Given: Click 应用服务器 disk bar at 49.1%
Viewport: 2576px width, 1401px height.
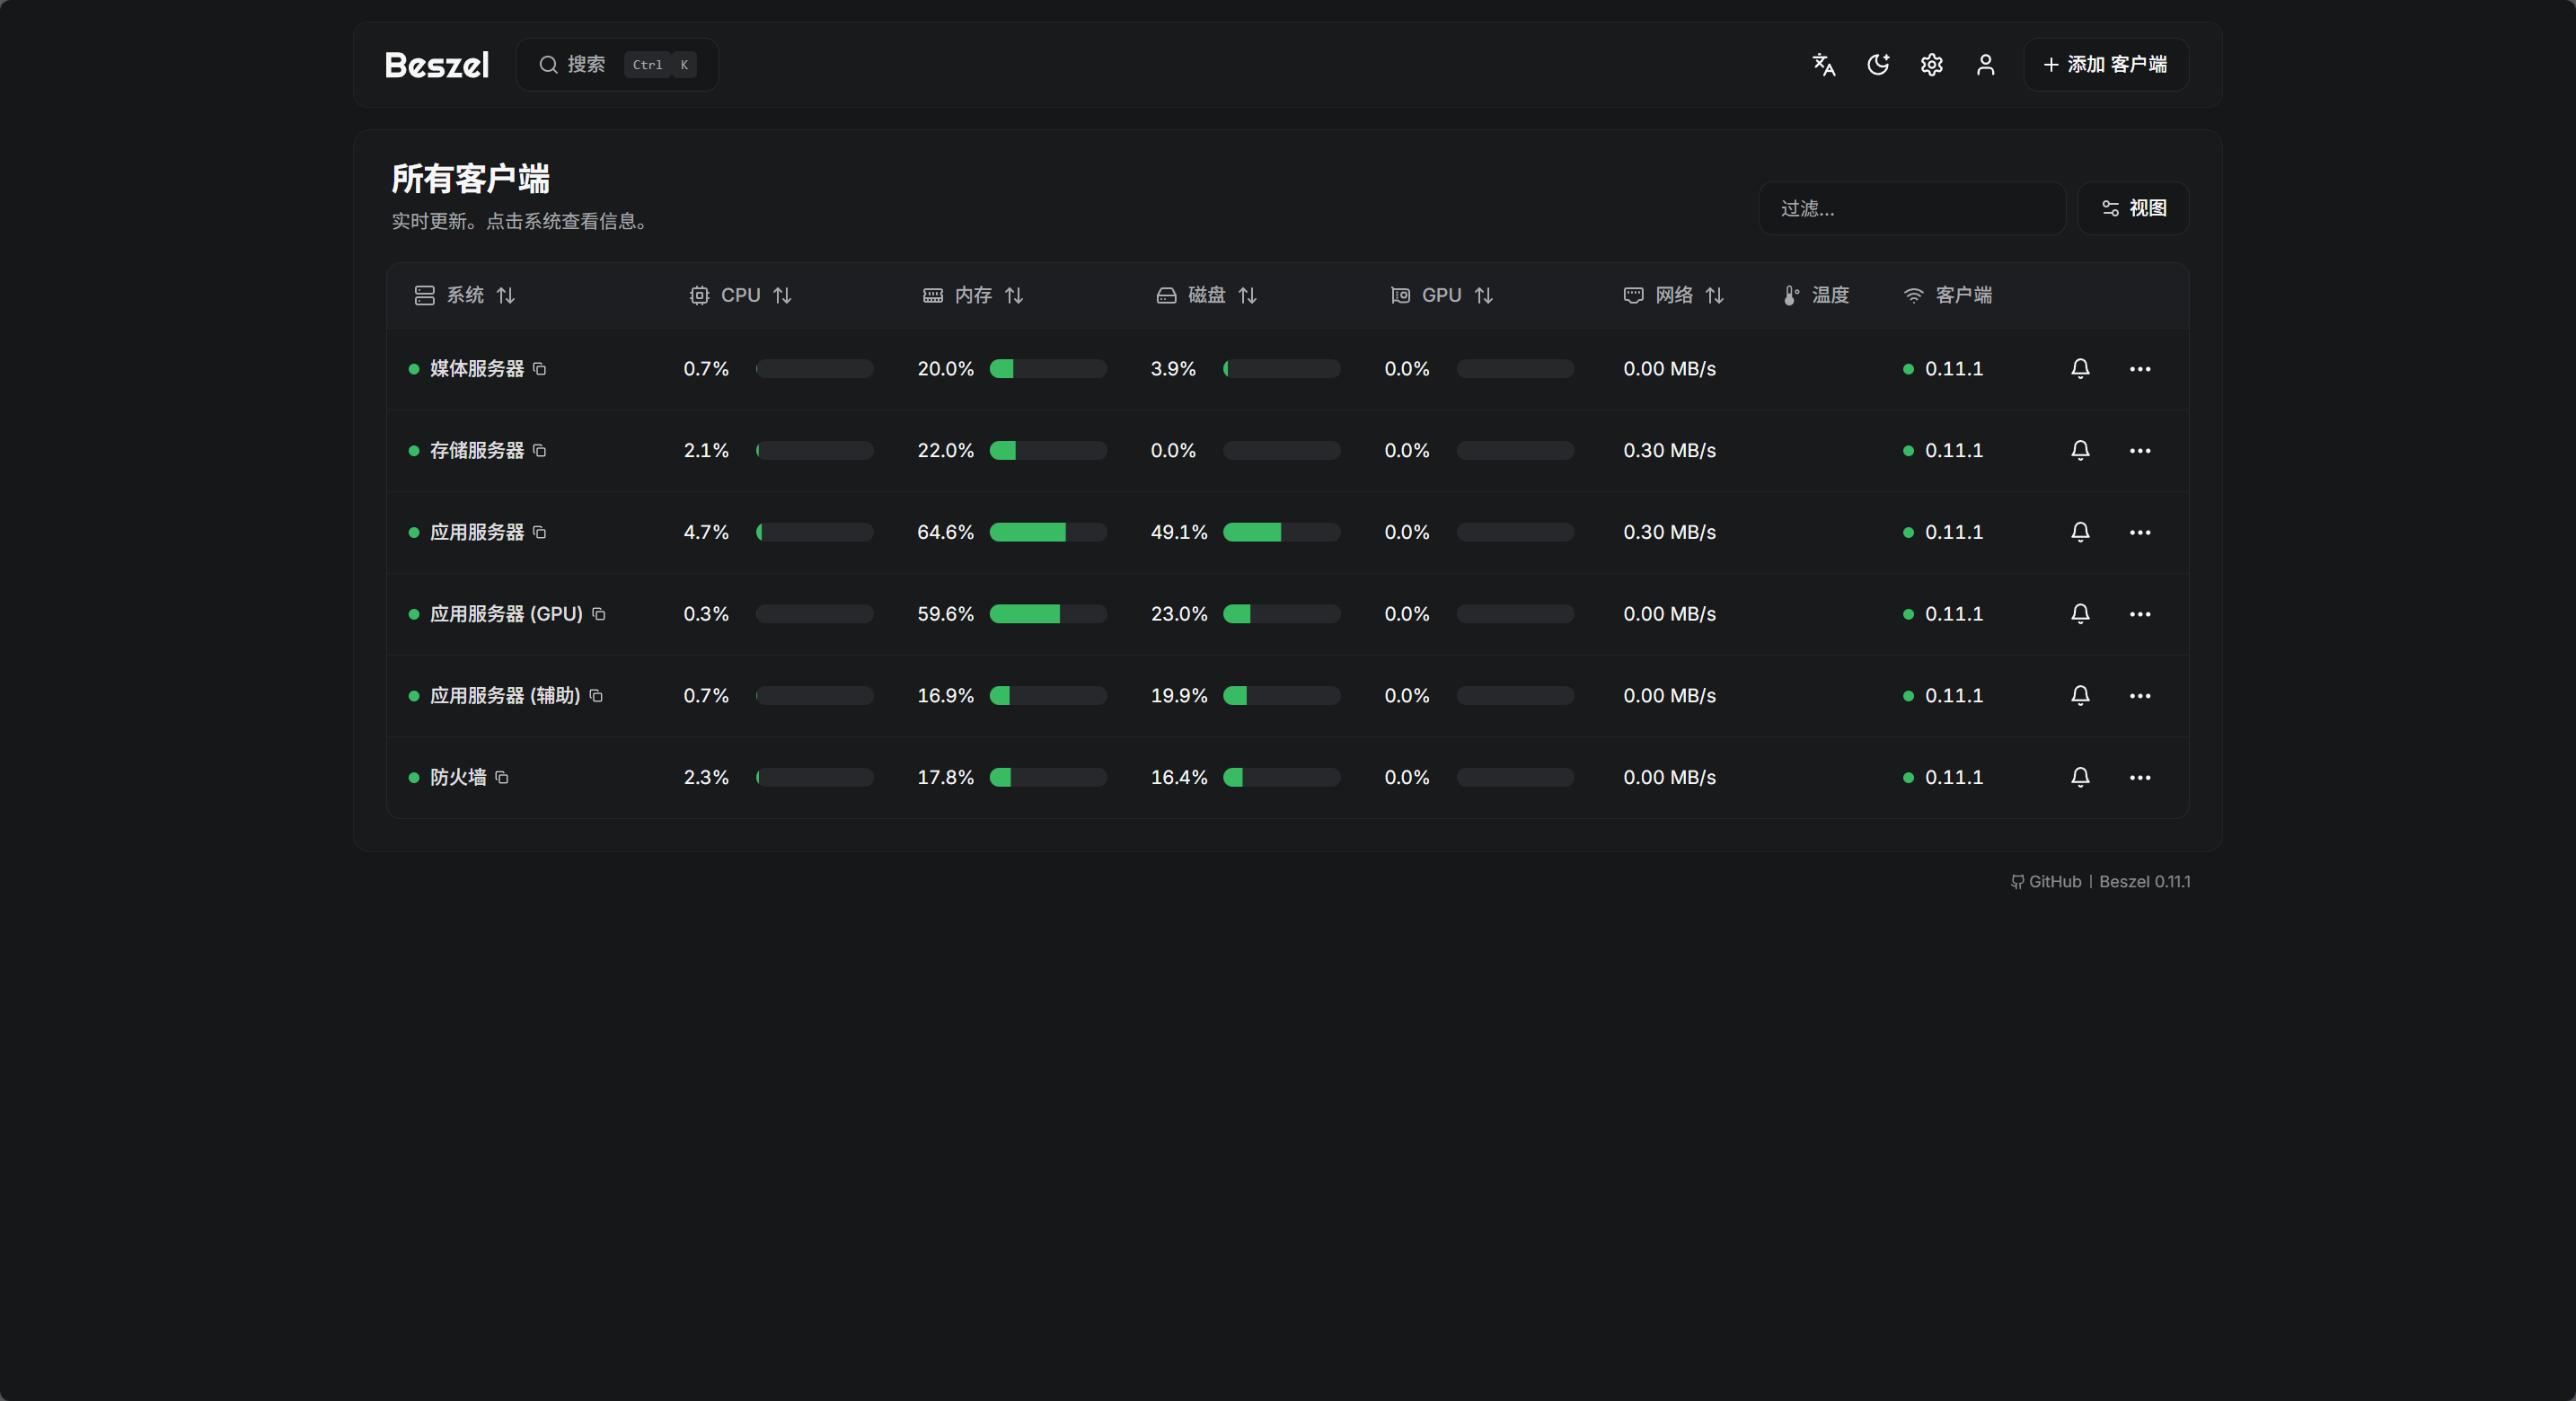Looking at the screenshot, I should click(x=1282, y=533).
